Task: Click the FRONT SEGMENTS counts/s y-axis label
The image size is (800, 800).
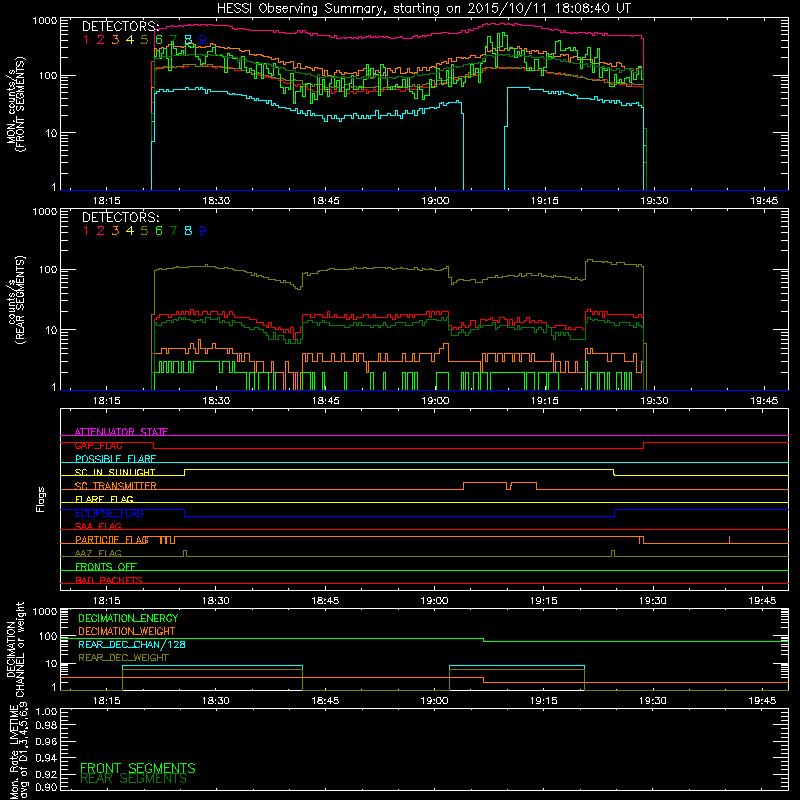Action: pos(15,104)
